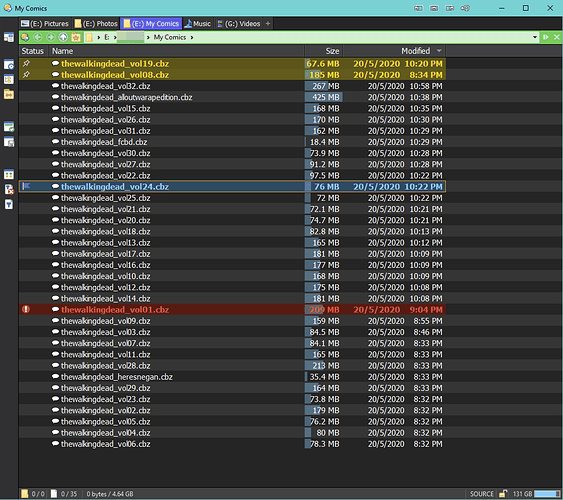Click the Forward navigation arrow
This screenshot has width=563, height=500.
click(51, 37)
